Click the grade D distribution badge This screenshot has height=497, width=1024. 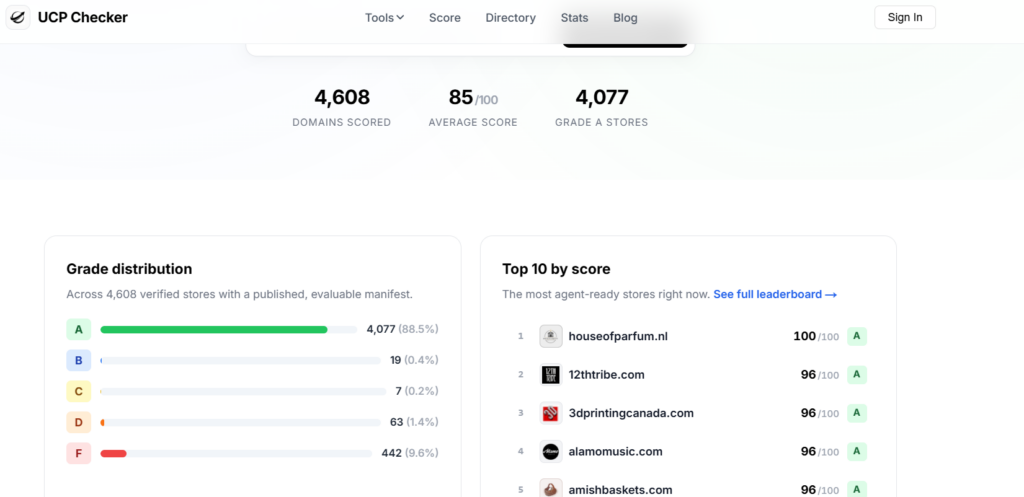pyautogui.click(x=78, y=423)
